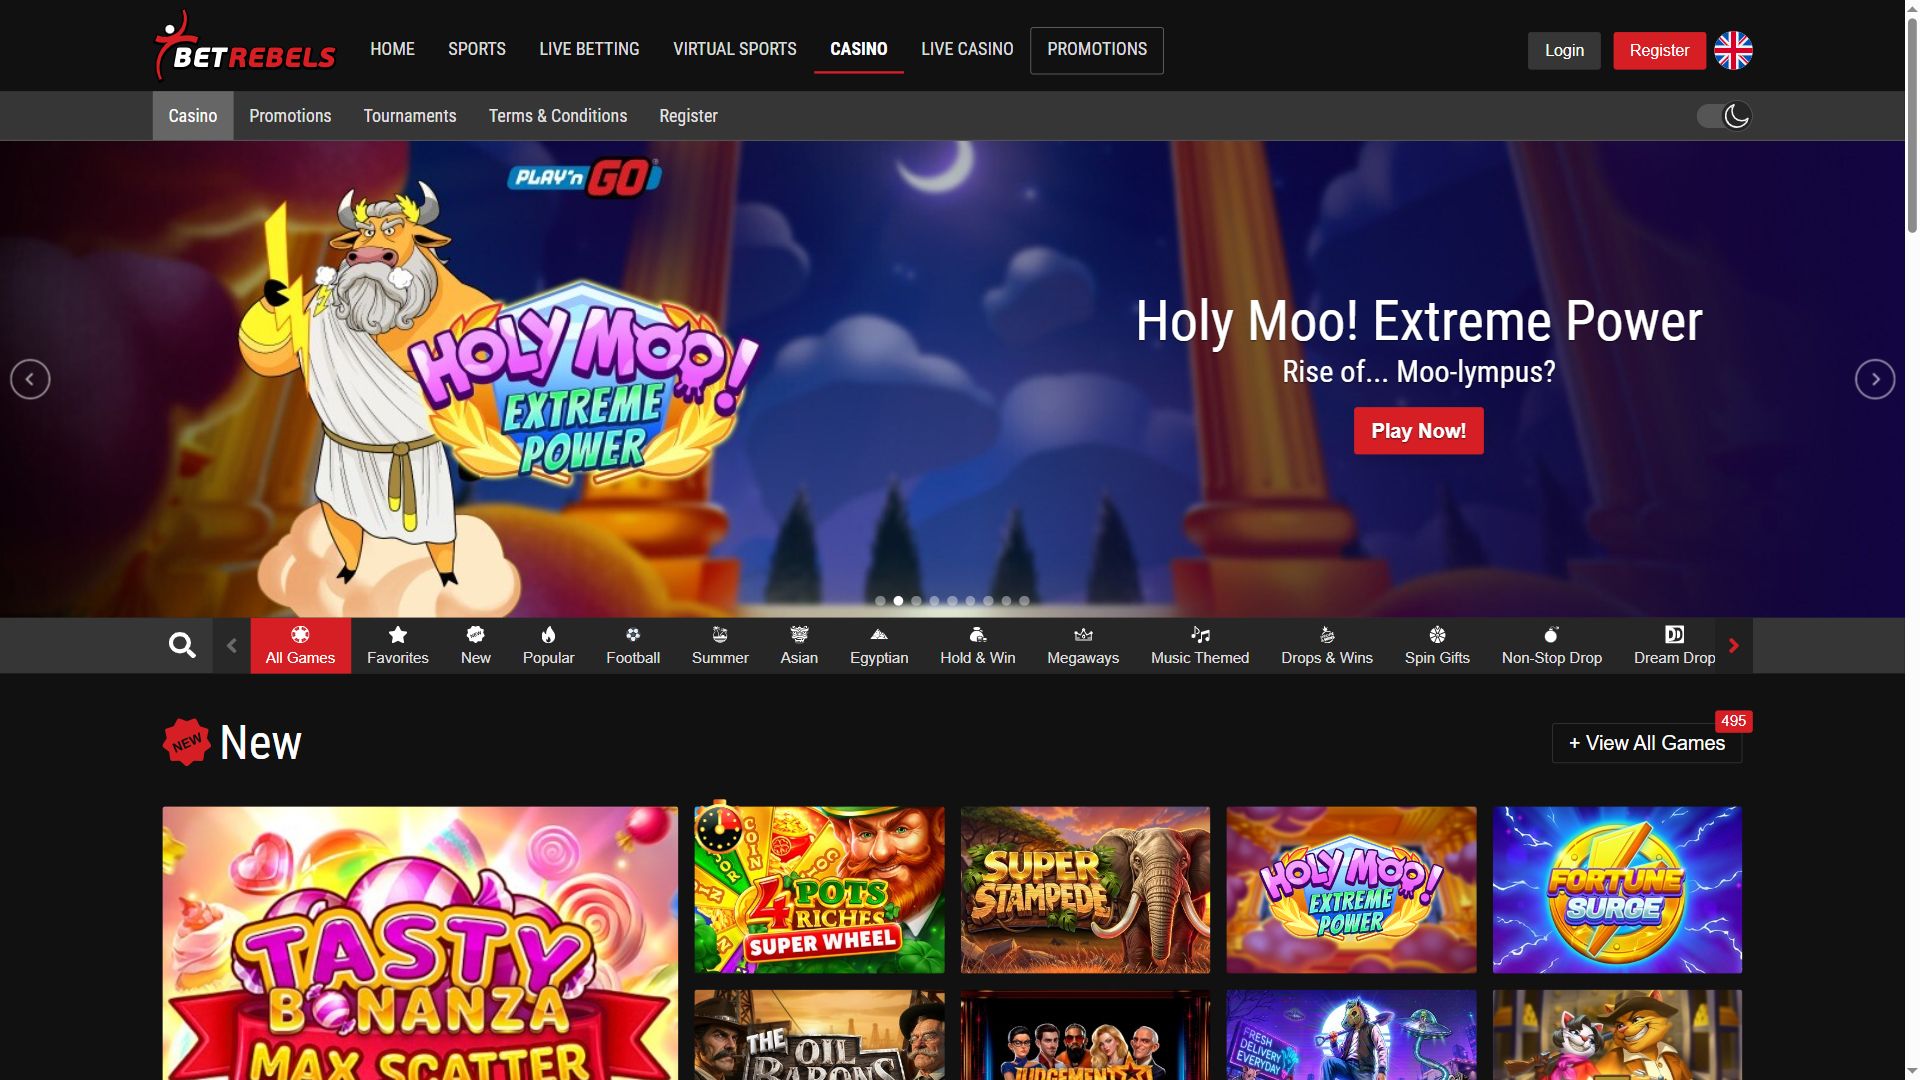Filter games by Asian category

point(799,645)
